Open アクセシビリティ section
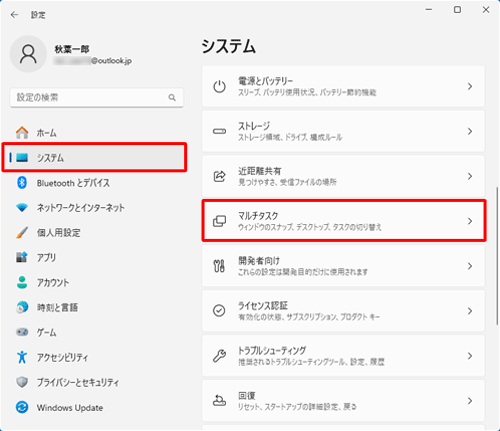Viewport: 500px width, 431px height. pyautogui.click(x=97, y=357)
